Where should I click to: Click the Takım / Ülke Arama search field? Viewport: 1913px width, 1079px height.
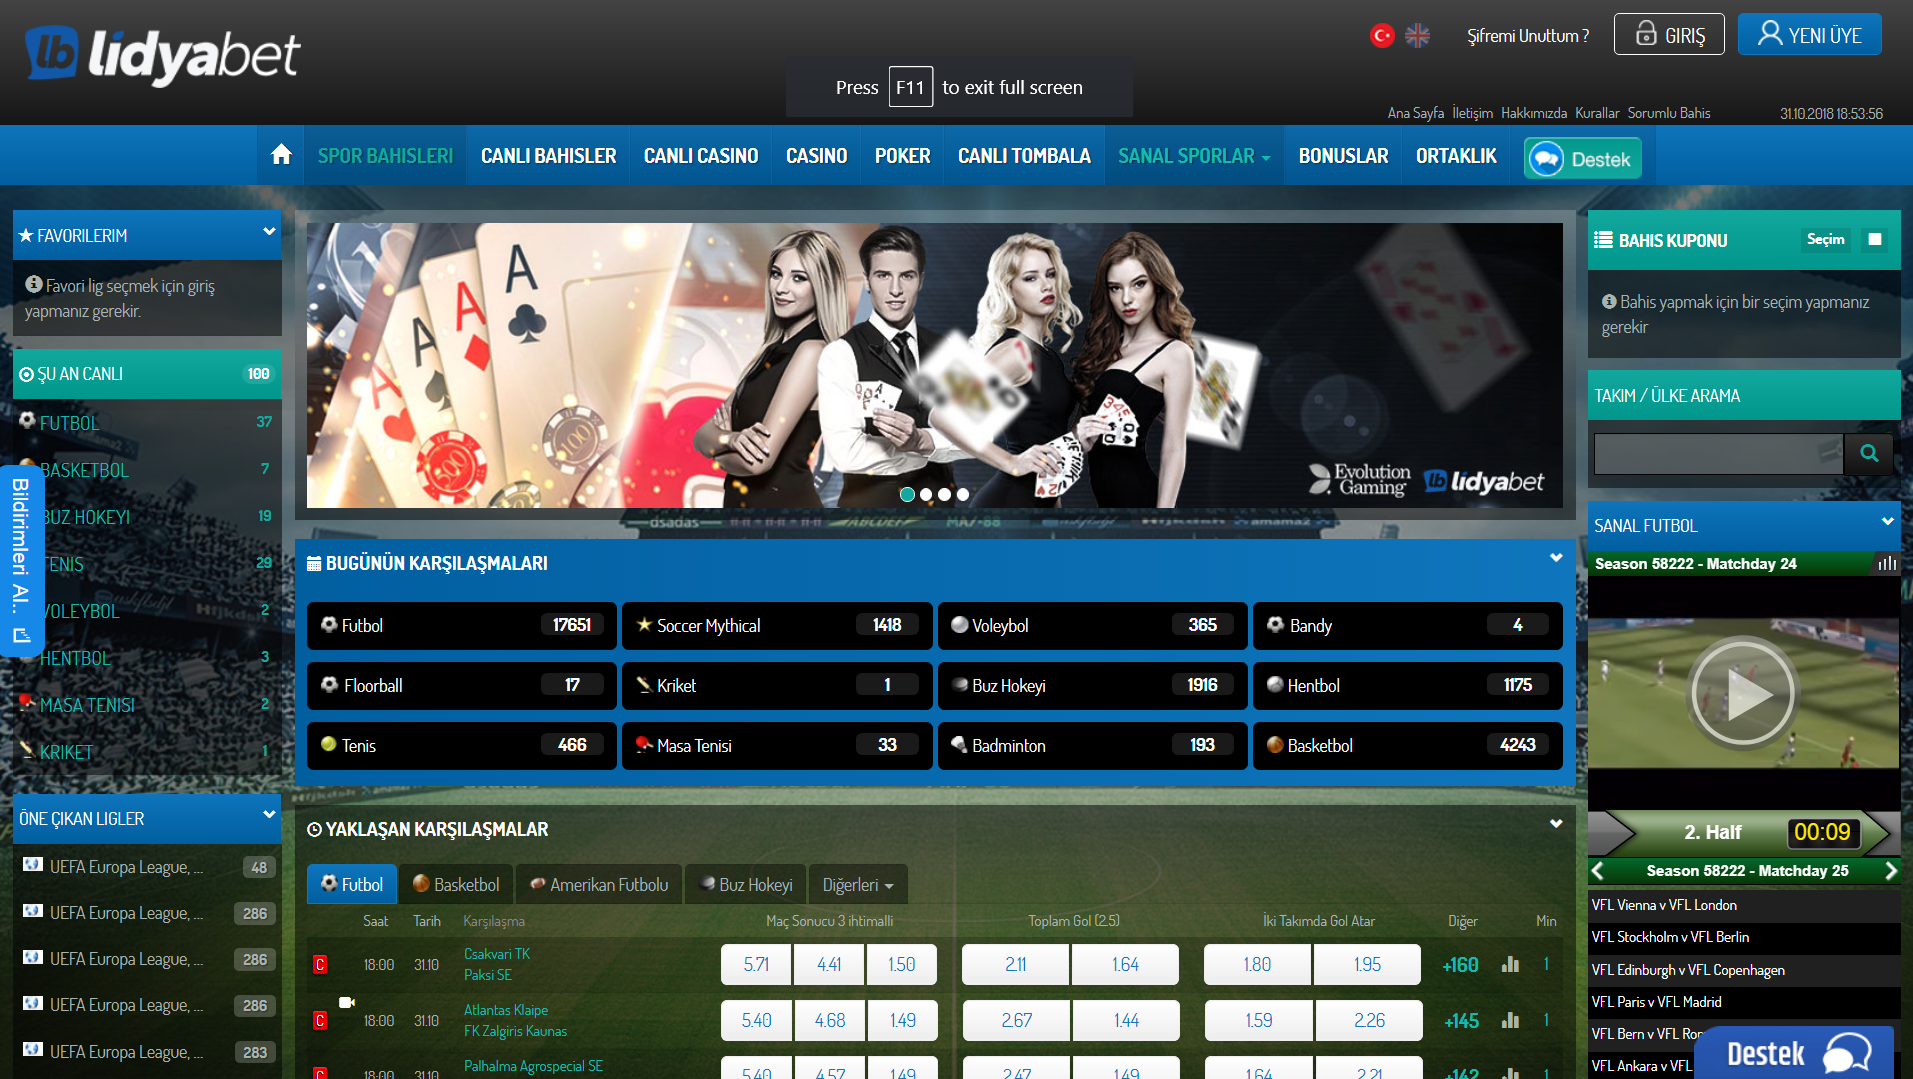1718,454
